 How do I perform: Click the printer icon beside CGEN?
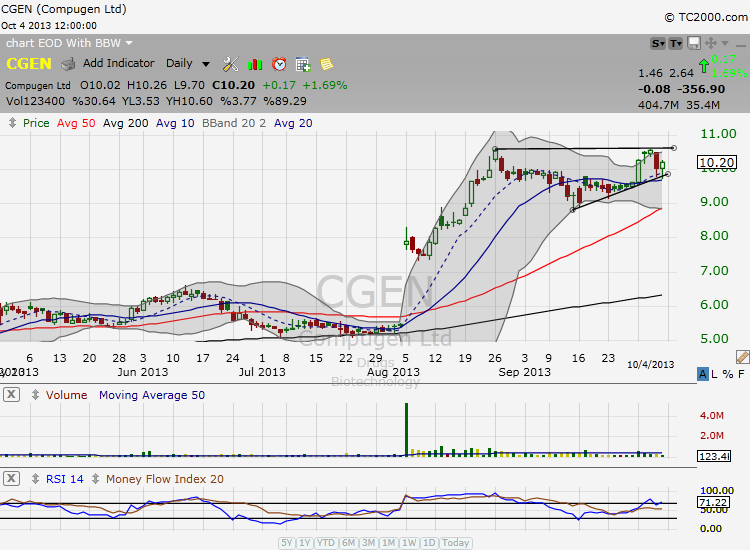coord(68,64)
